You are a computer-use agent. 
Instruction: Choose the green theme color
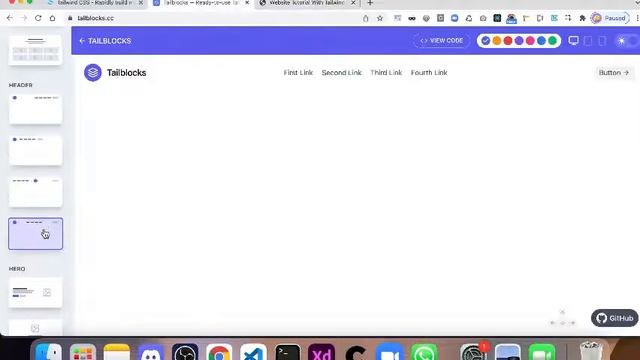[x=552, y=41]
